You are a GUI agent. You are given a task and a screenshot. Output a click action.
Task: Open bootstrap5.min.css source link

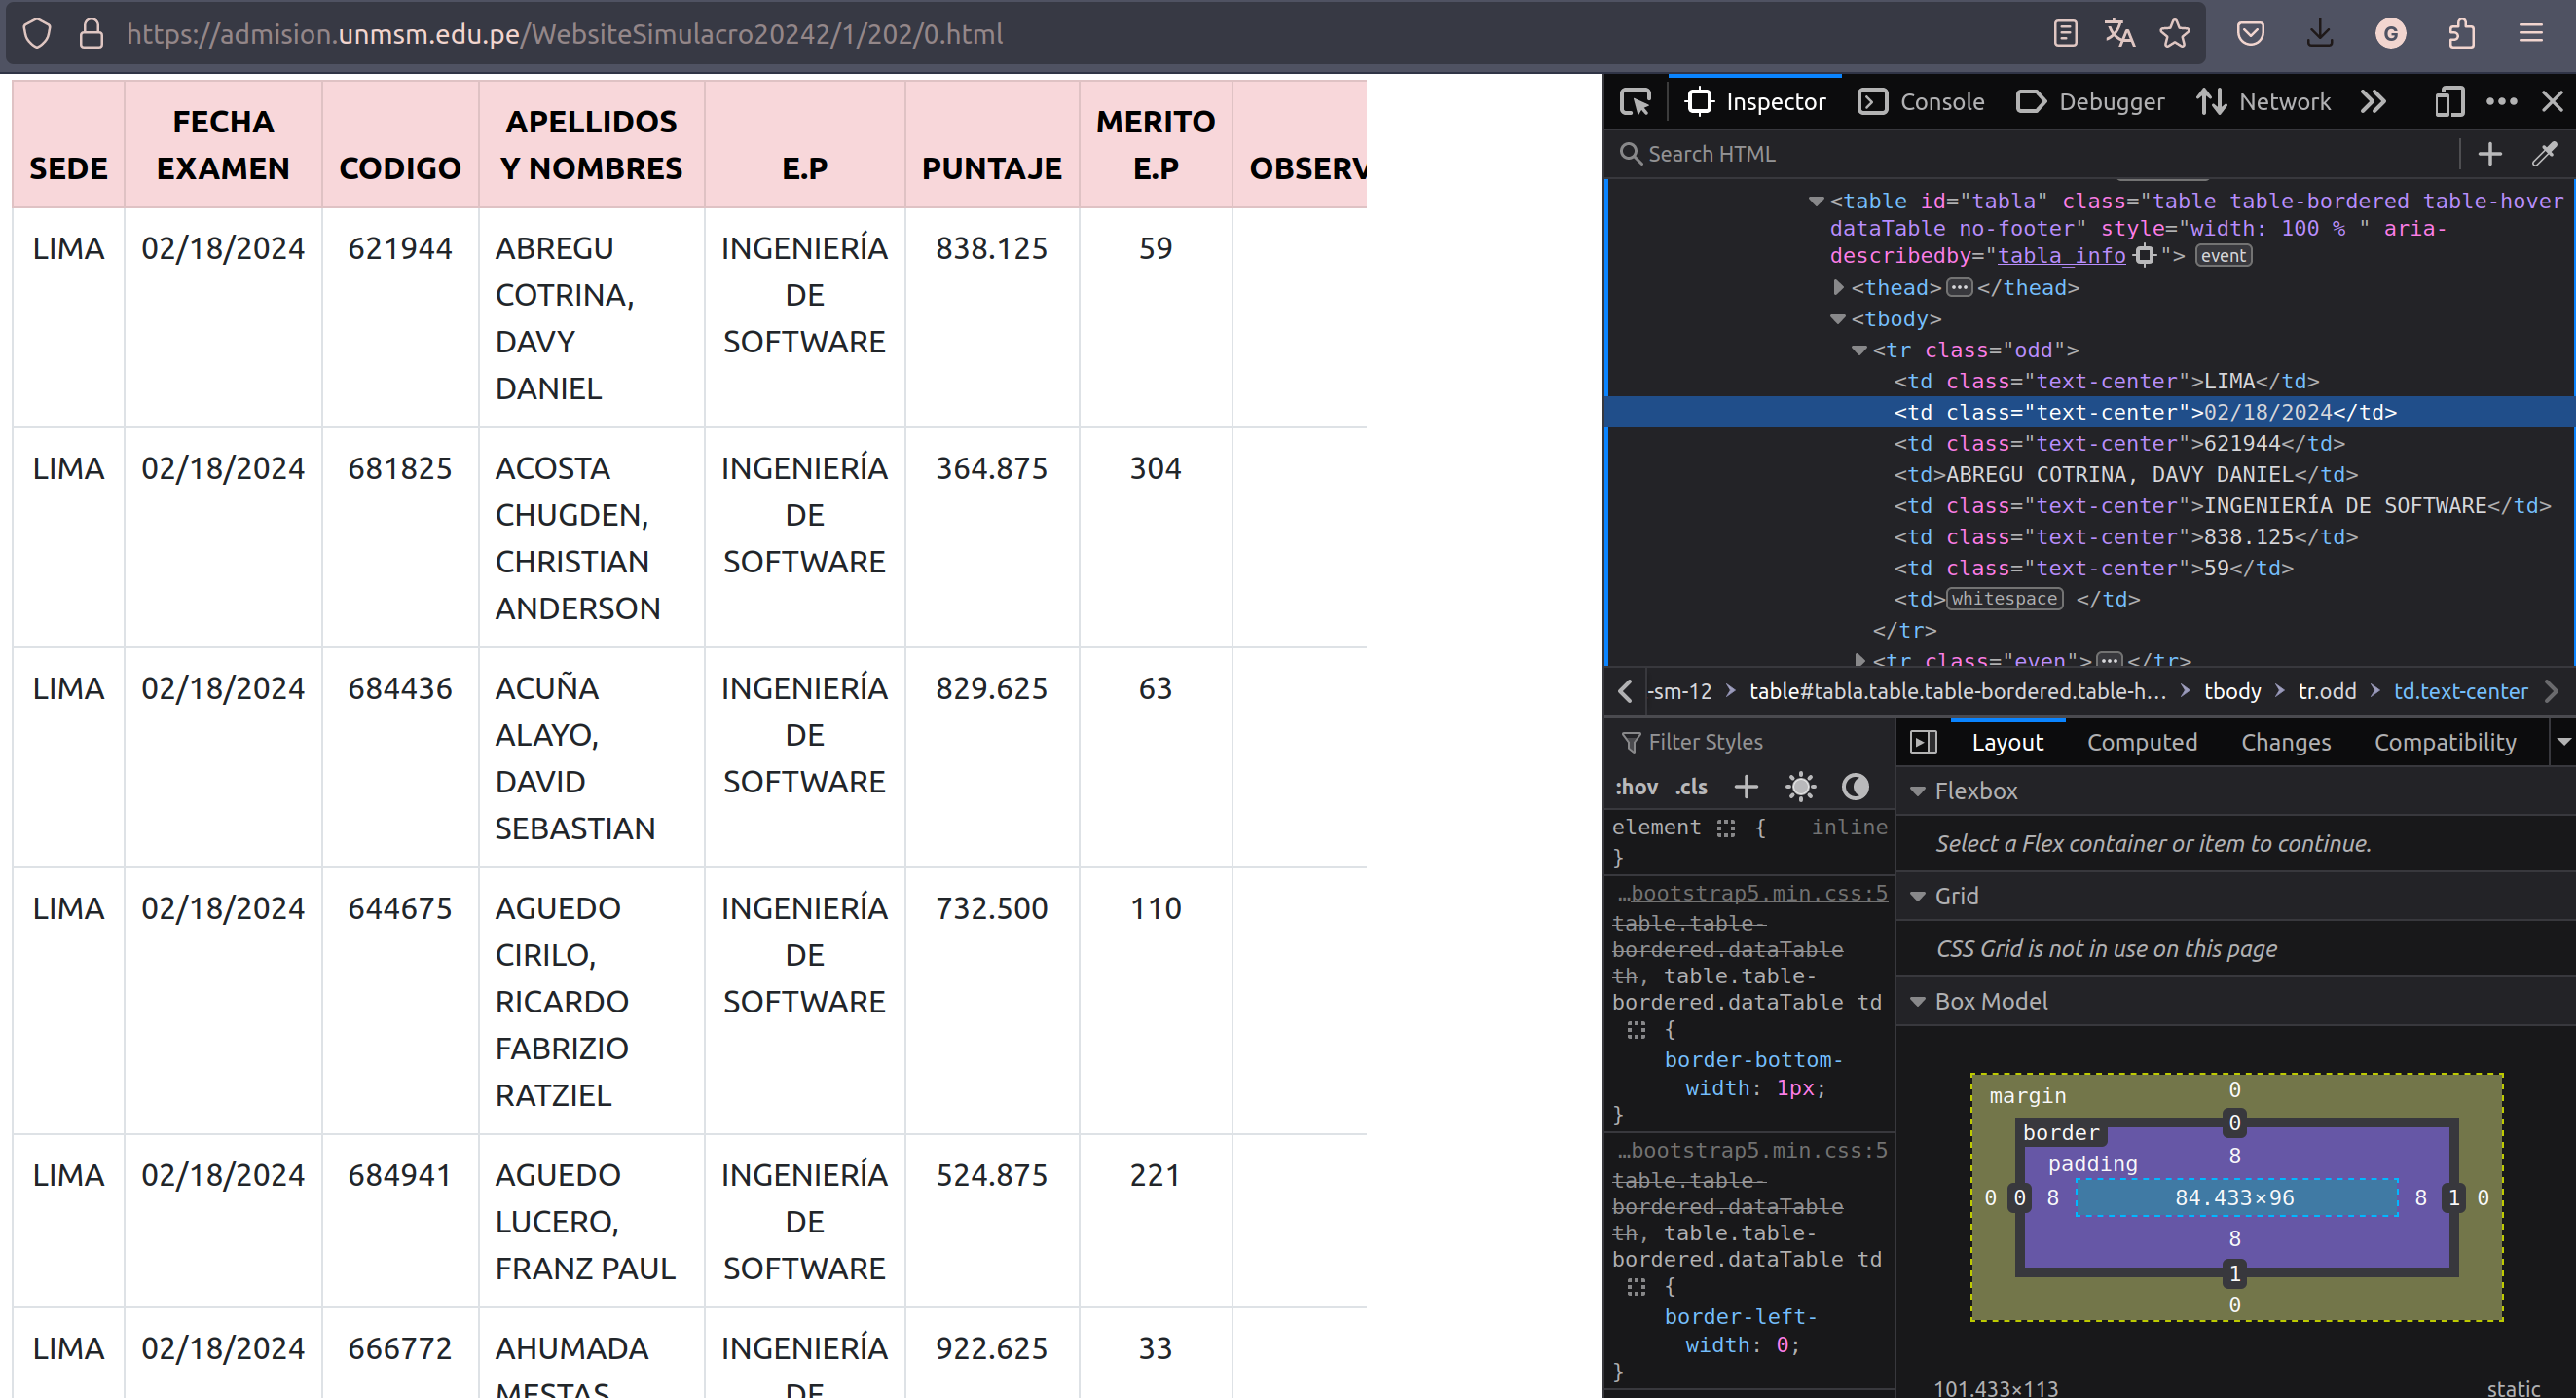pos(1758,893)
